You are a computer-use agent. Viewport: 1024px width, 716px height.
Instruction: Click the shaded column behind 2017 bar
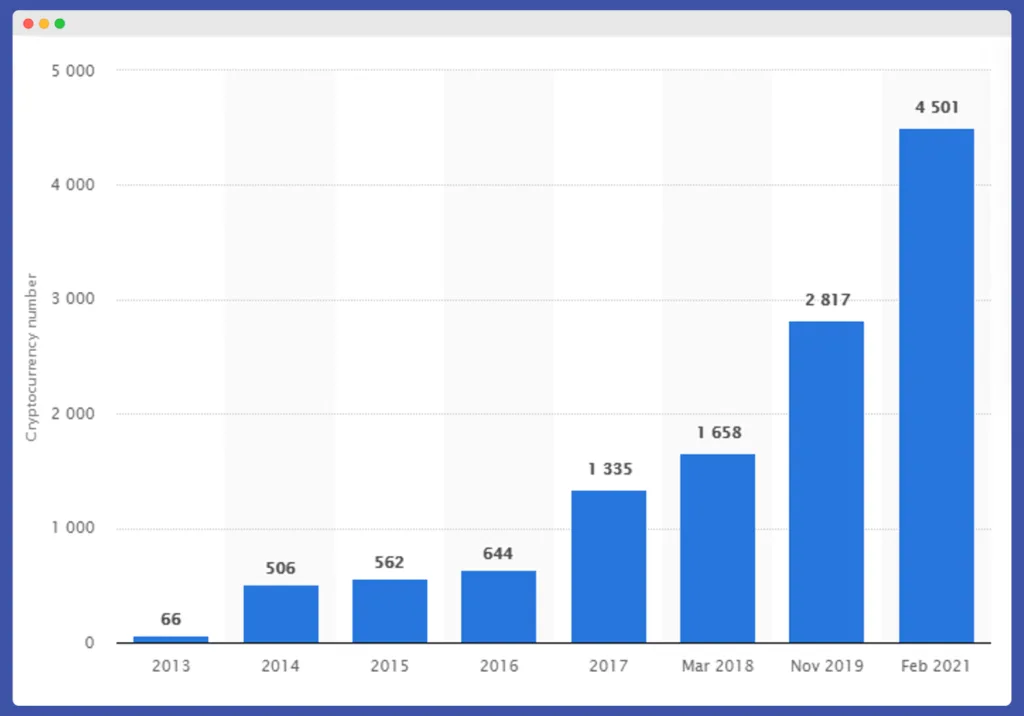pyautogui.click(x=608, y=300)
